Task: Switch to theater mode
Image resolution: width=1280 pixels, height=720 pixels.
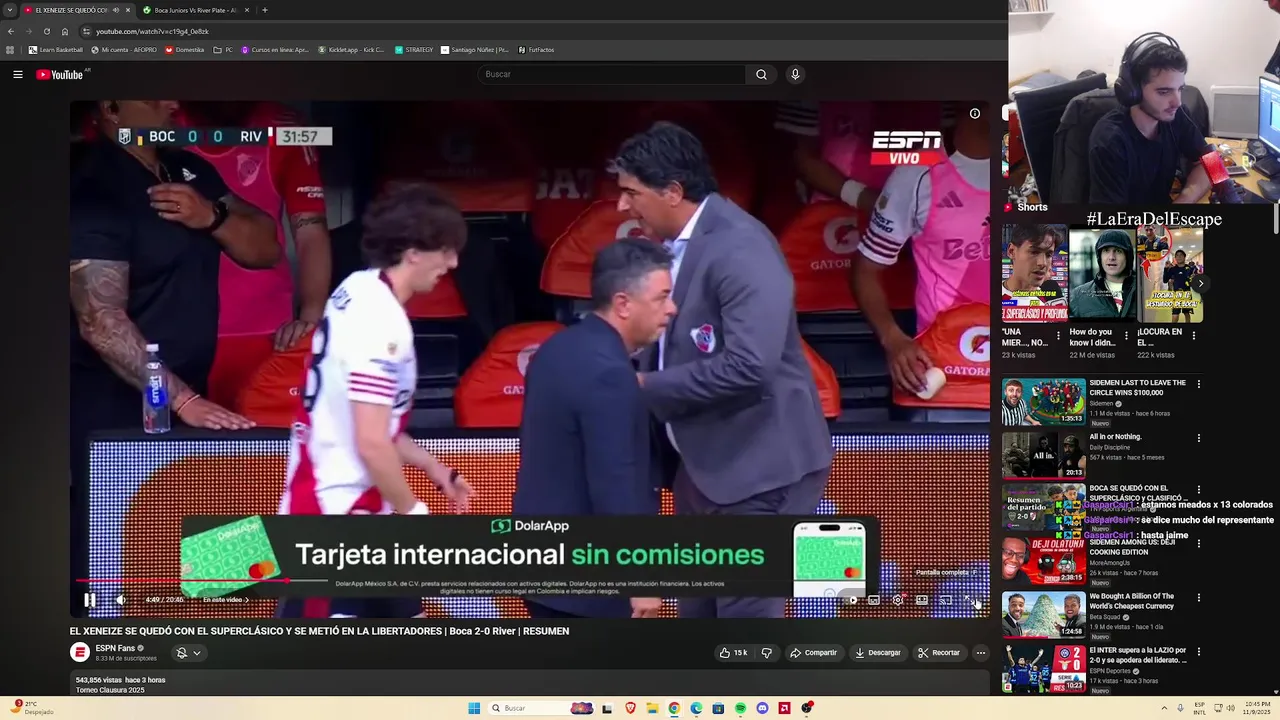Action: point(922,600)
